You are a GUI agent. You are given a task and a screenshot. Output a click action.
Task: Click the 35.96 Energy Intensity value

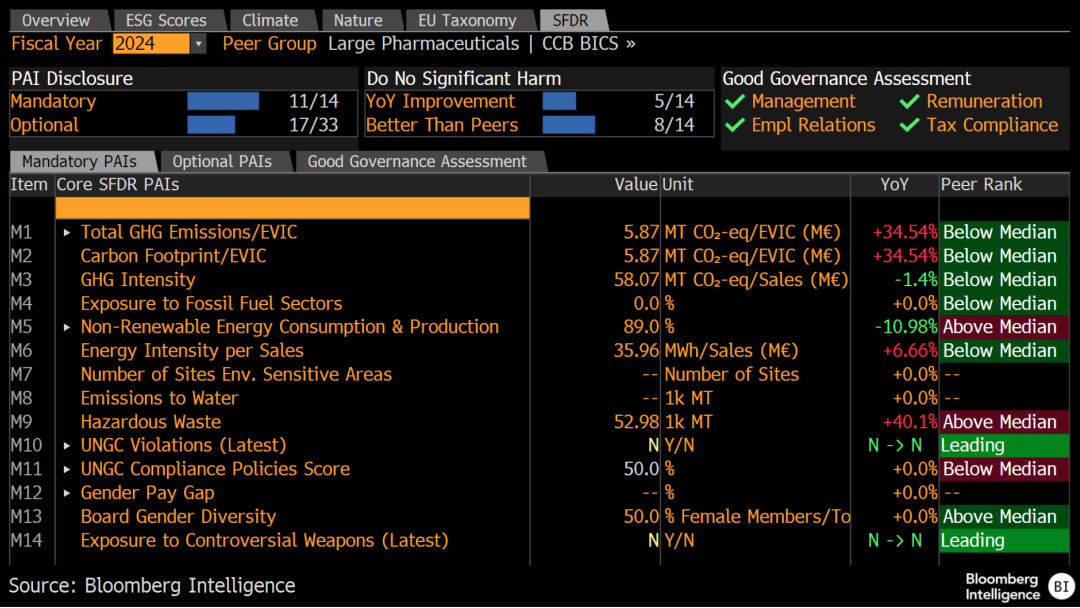pos(636,350)
